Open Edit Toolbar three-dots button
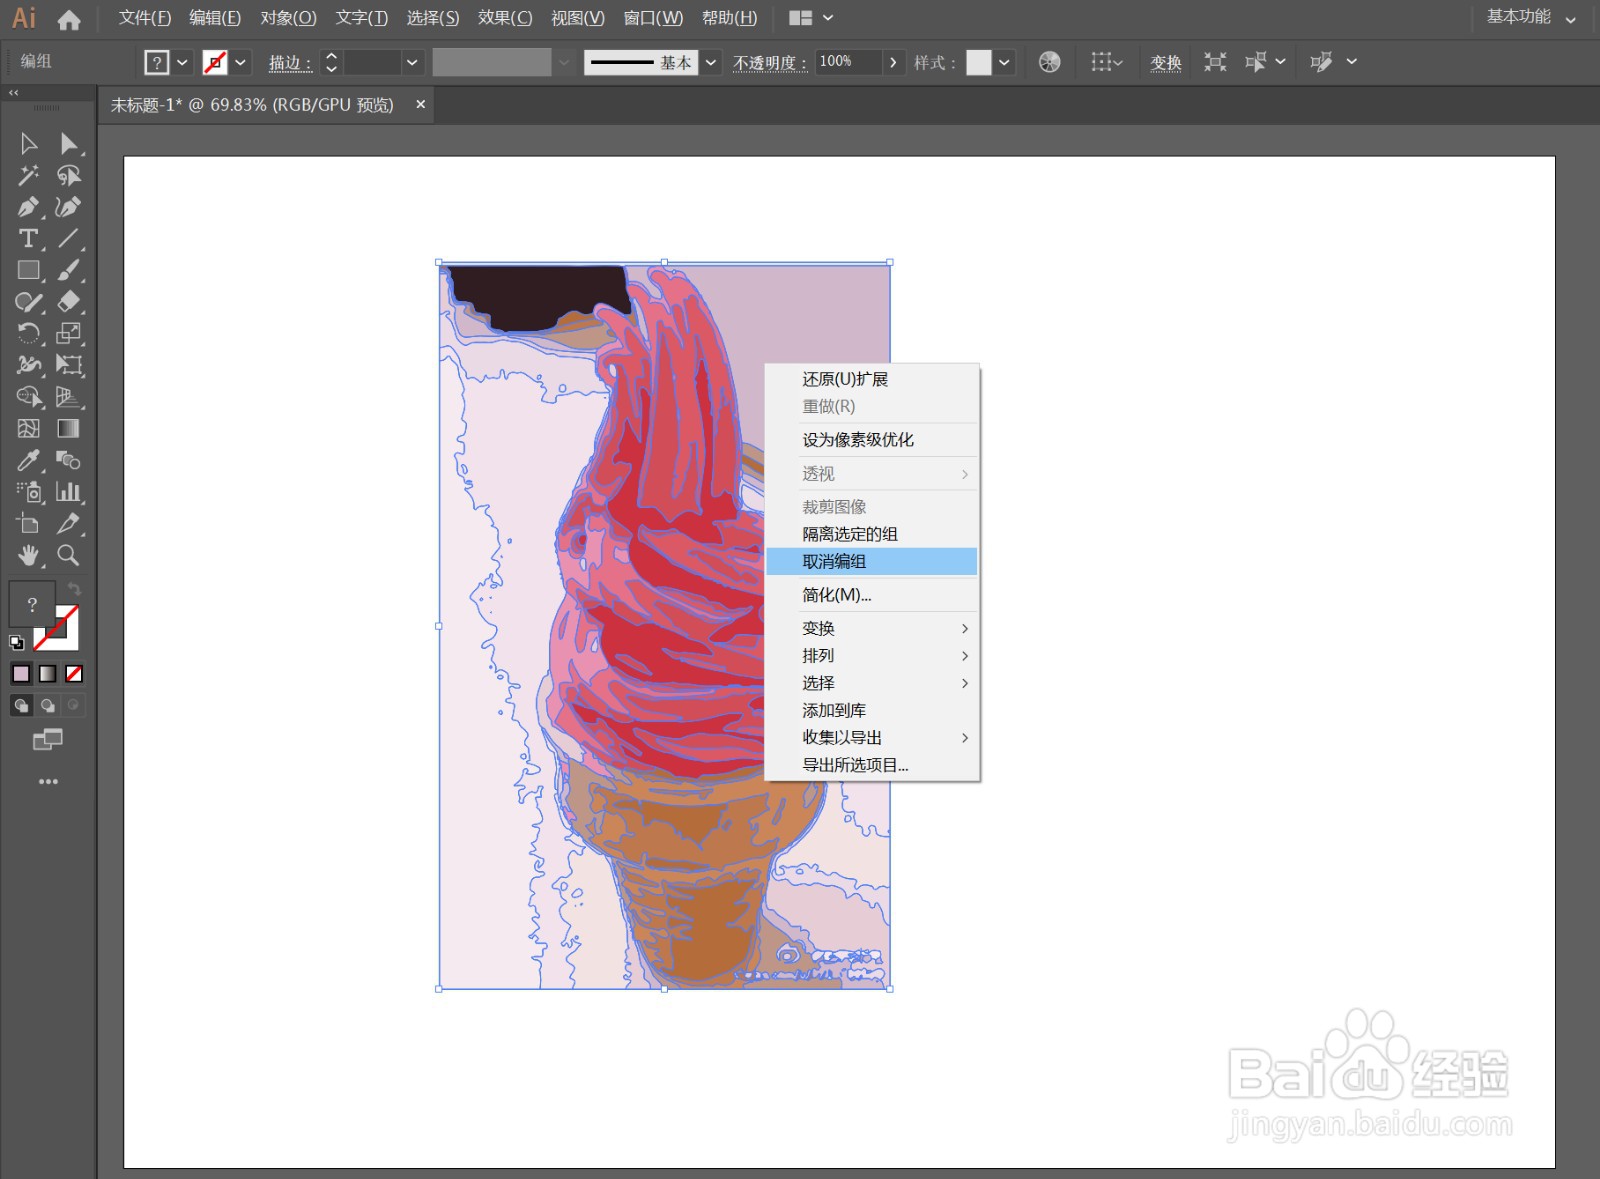This screenshot has width=1600, height=1179. click(x=48, y=781)
